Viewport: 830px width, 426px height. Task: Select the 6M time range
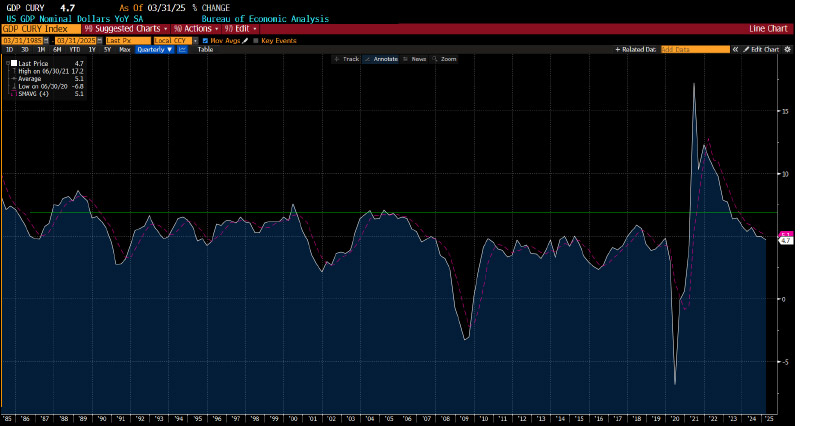tap(57, 49)
